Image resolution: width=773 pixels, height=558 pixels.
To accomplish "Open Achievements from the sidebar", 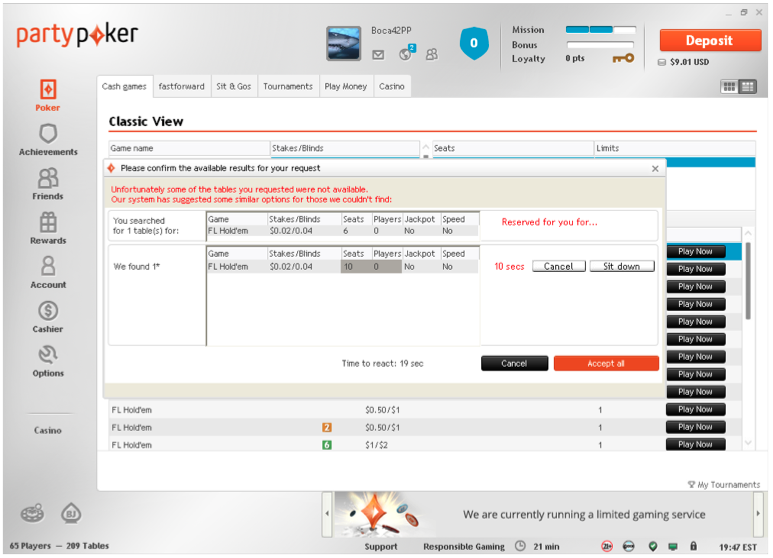I will (48, 140).
